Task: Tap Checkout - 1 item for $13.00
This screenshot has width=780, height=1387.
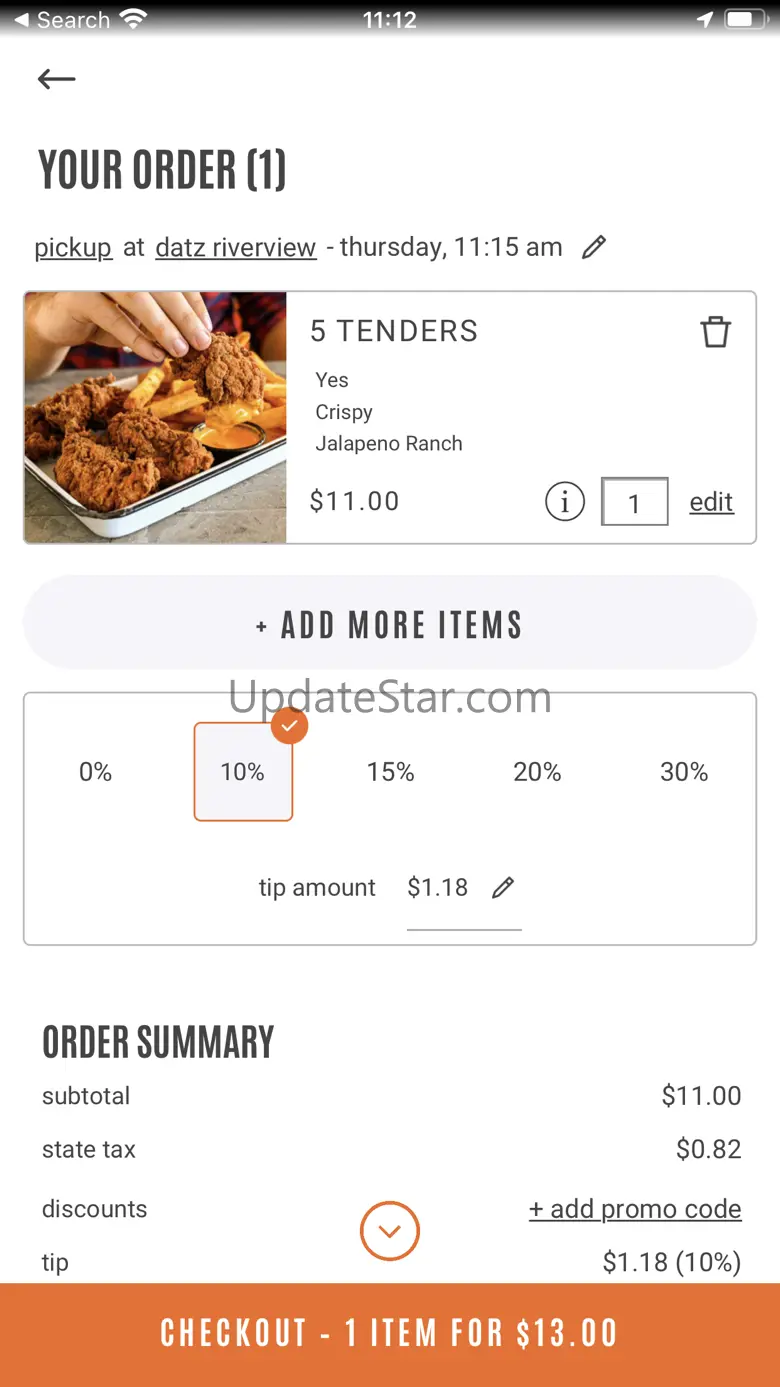Action: click(390, 1334)
